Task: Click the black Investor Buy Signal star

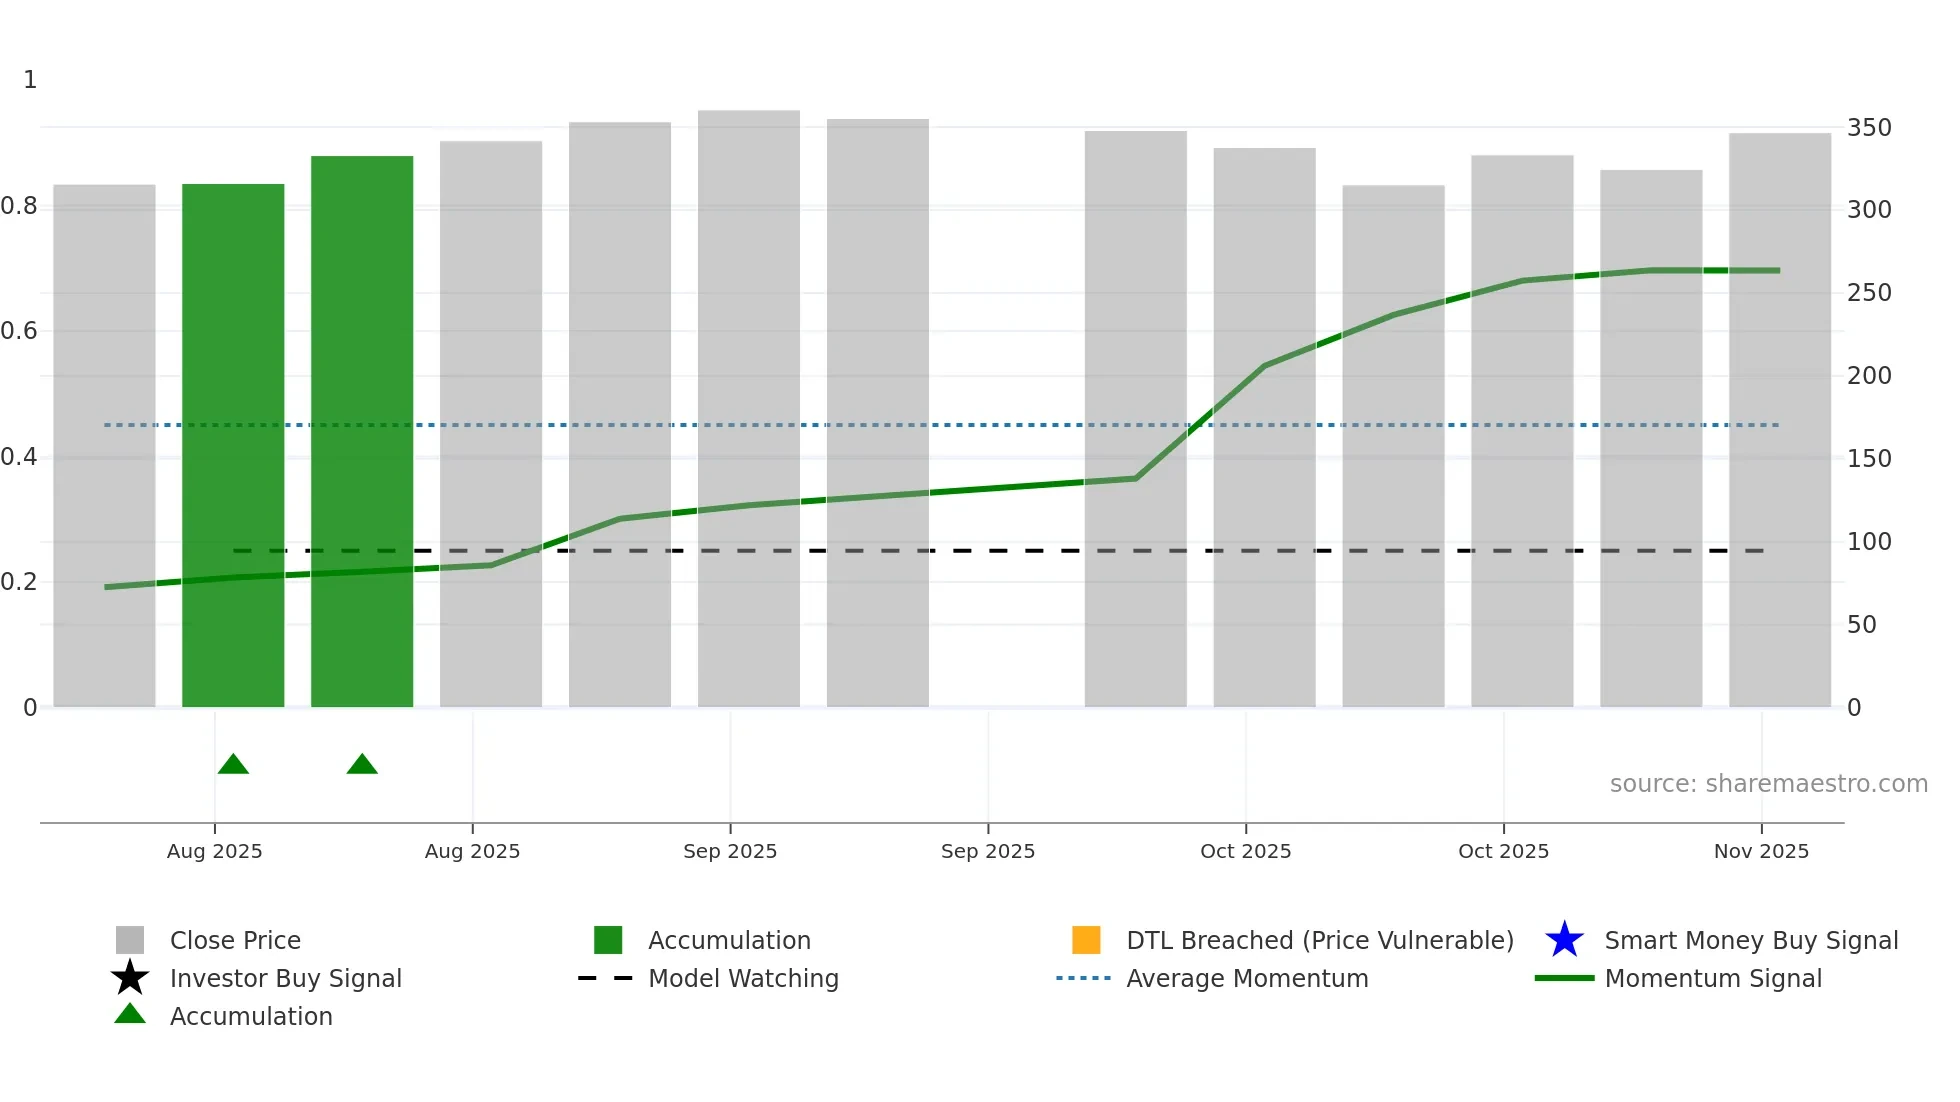Action: tap(130, 978)
